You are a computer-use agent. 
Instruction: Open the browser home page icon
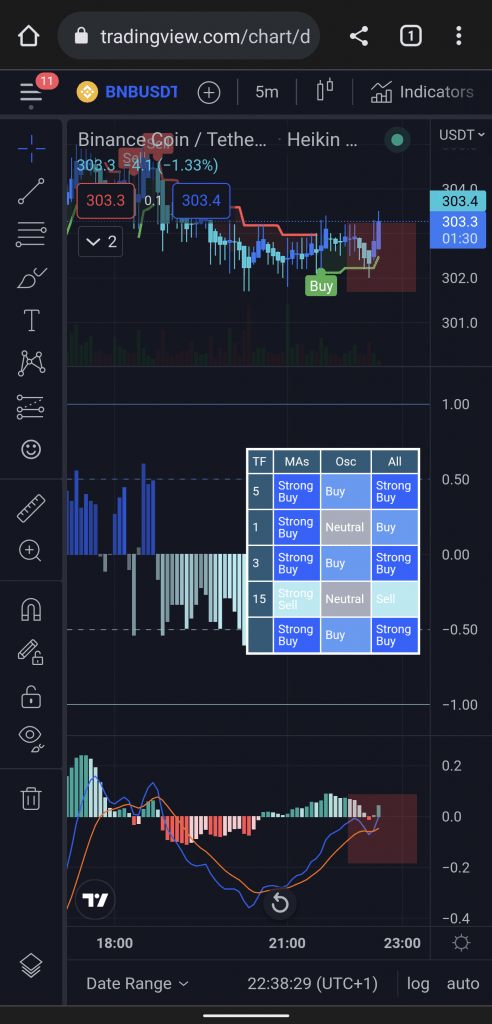tap(29, 36)
